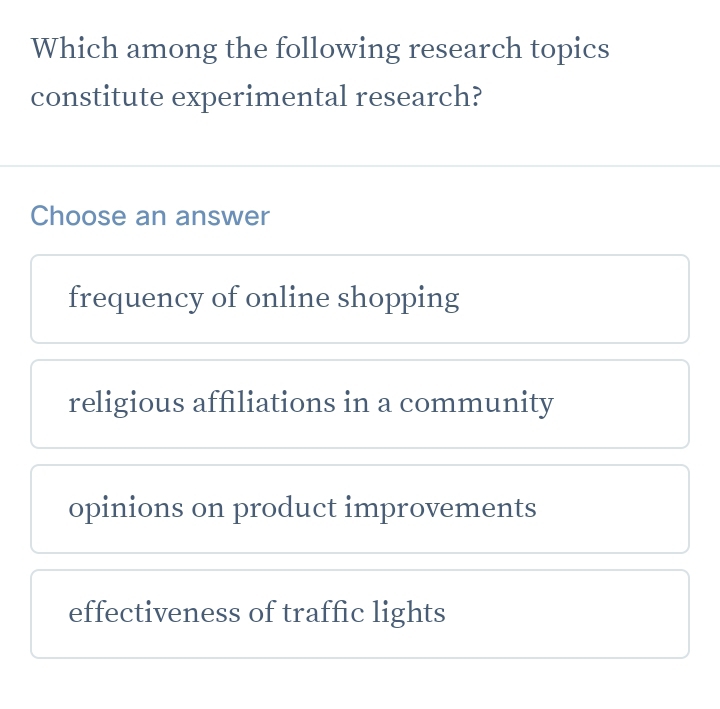
Task: Click the word 'improvements' in third option
Action: coord(440,508)
